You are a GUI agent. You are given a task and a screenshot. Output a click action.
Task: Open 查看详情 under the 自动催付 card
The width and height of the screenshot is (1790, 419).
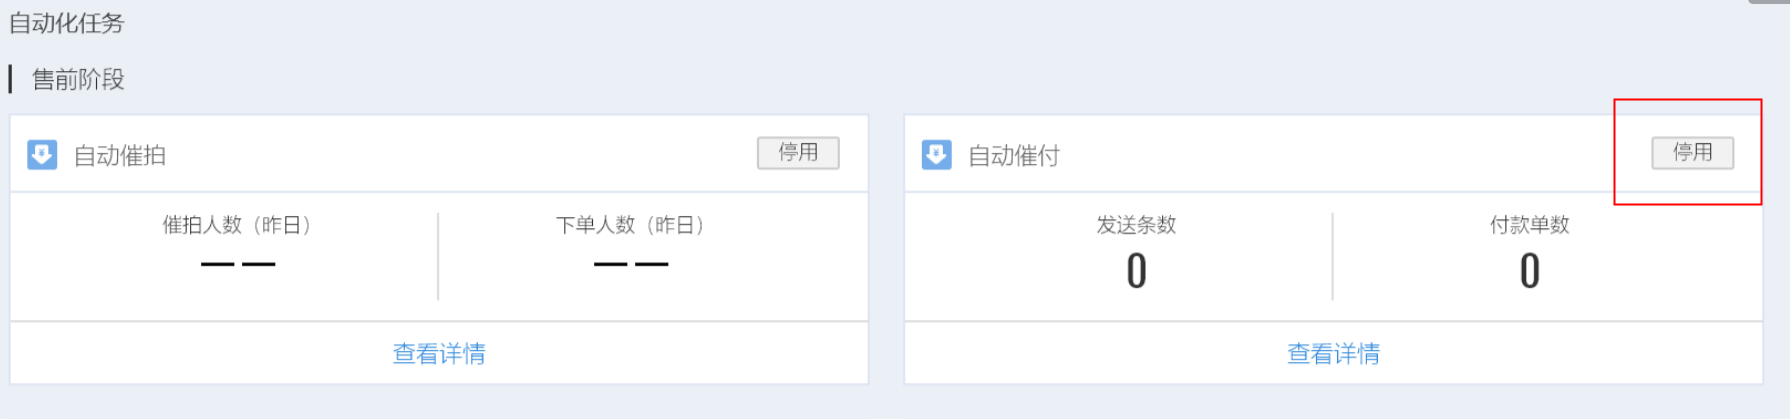(x=1333, y=354)
